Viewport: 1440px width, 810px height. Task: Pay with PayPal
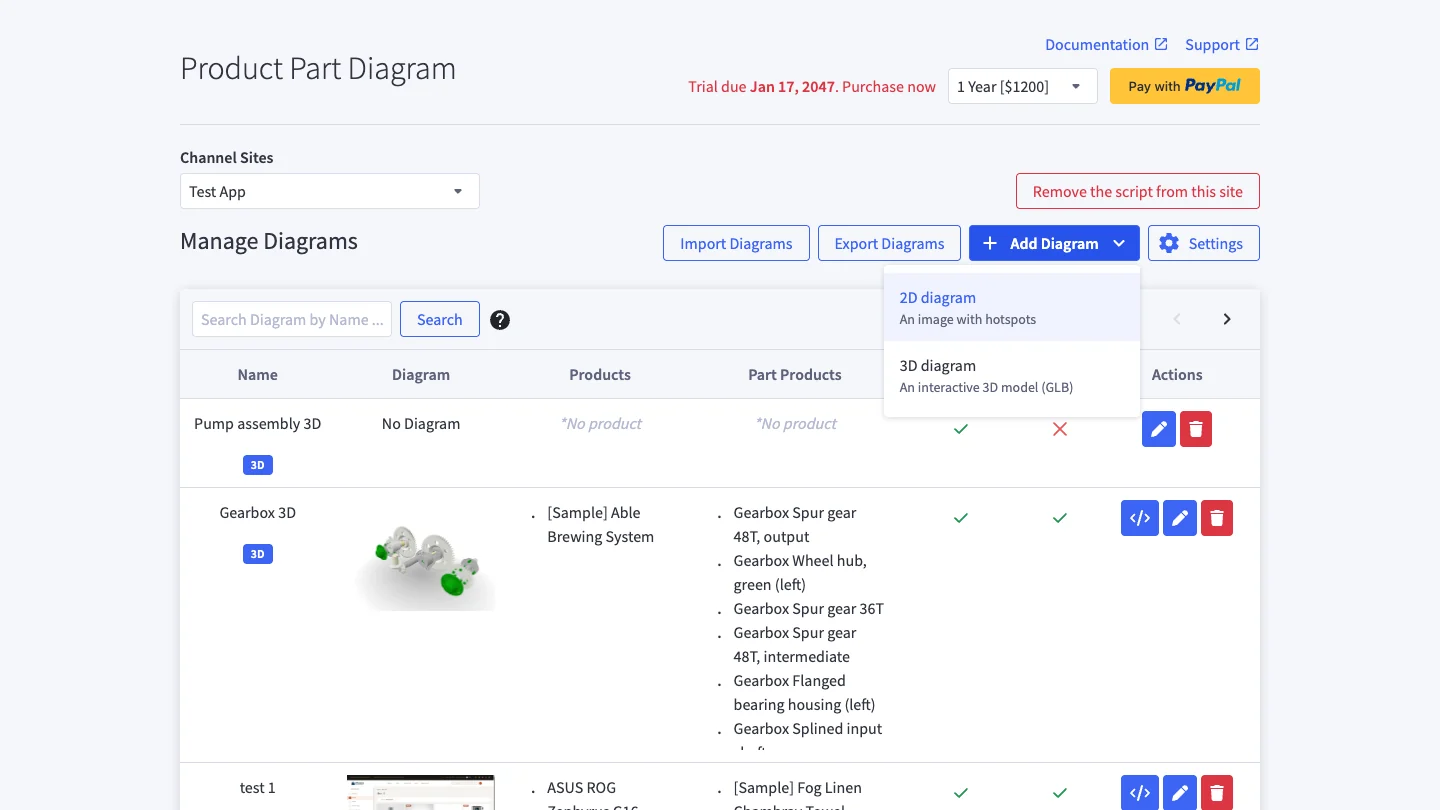pos(1185,86)
